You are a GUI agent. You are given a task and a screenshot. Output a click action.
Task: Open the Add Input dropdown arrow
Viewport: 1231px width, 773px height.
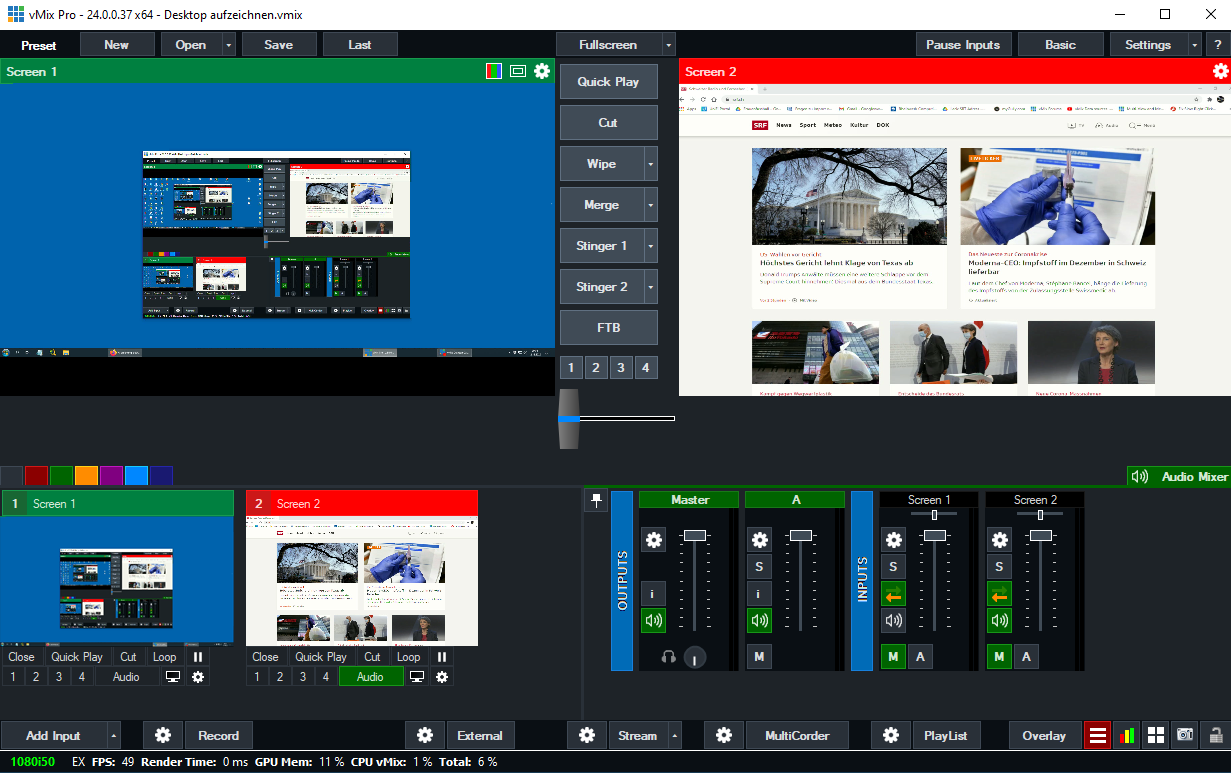point(113,736)
